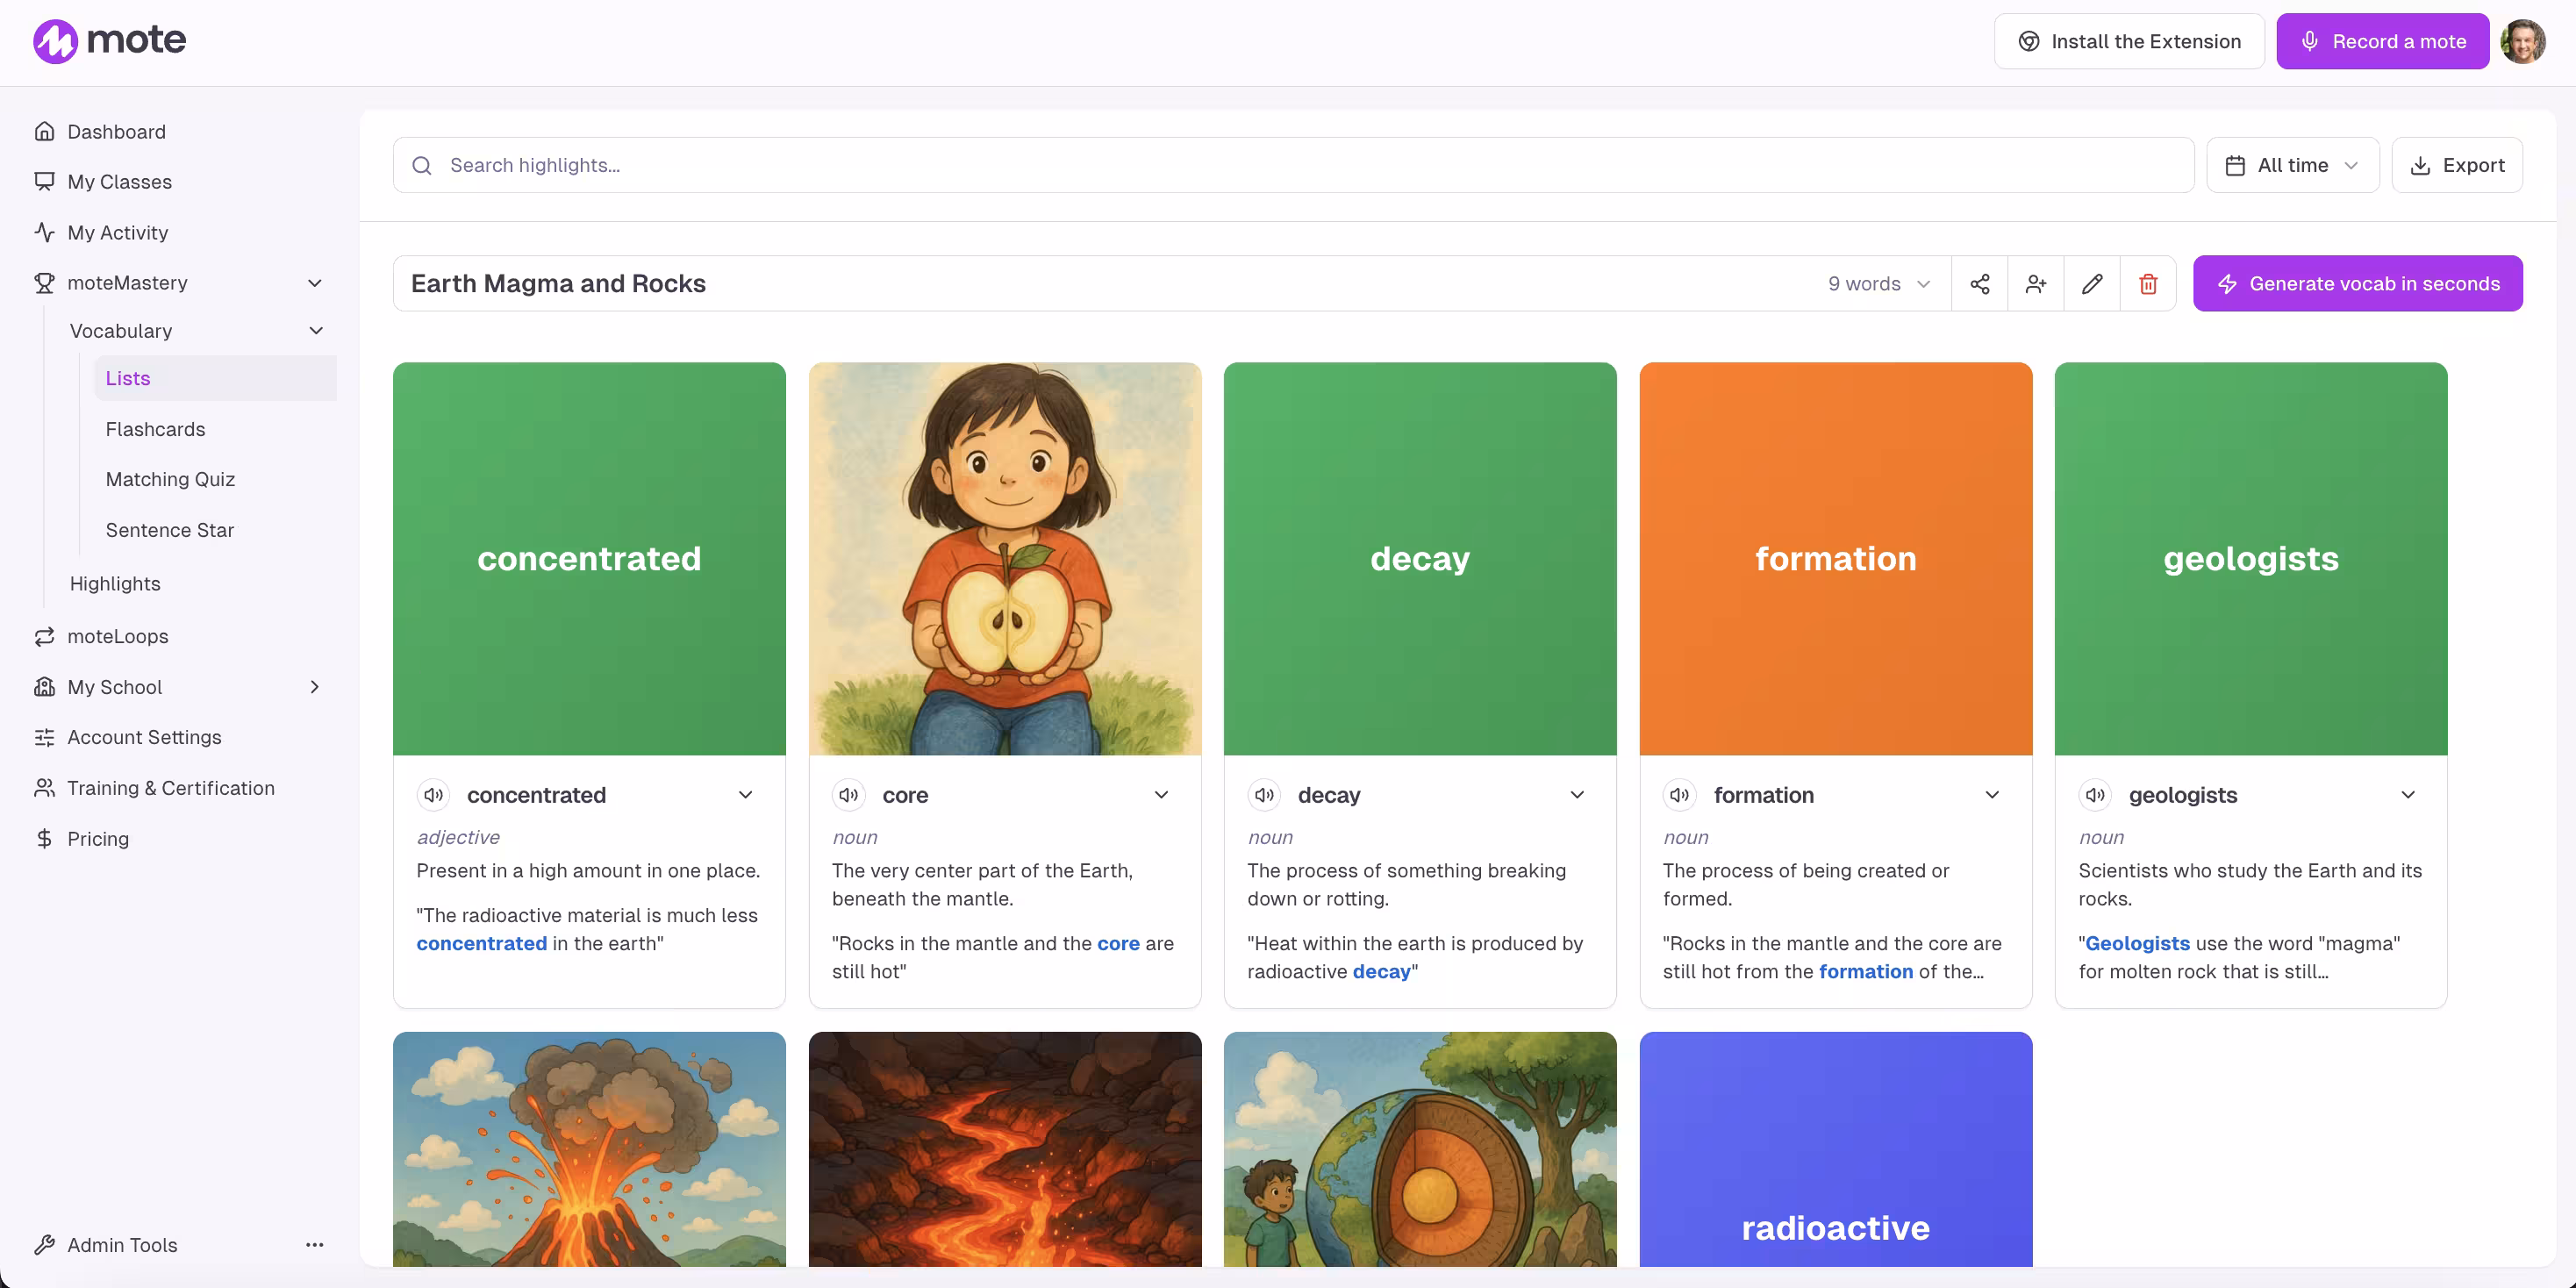Open Admin Tools overflow menu
Image resolution: width=2576 pixels, height=1288 pixels.
(x=314, y=1244)
